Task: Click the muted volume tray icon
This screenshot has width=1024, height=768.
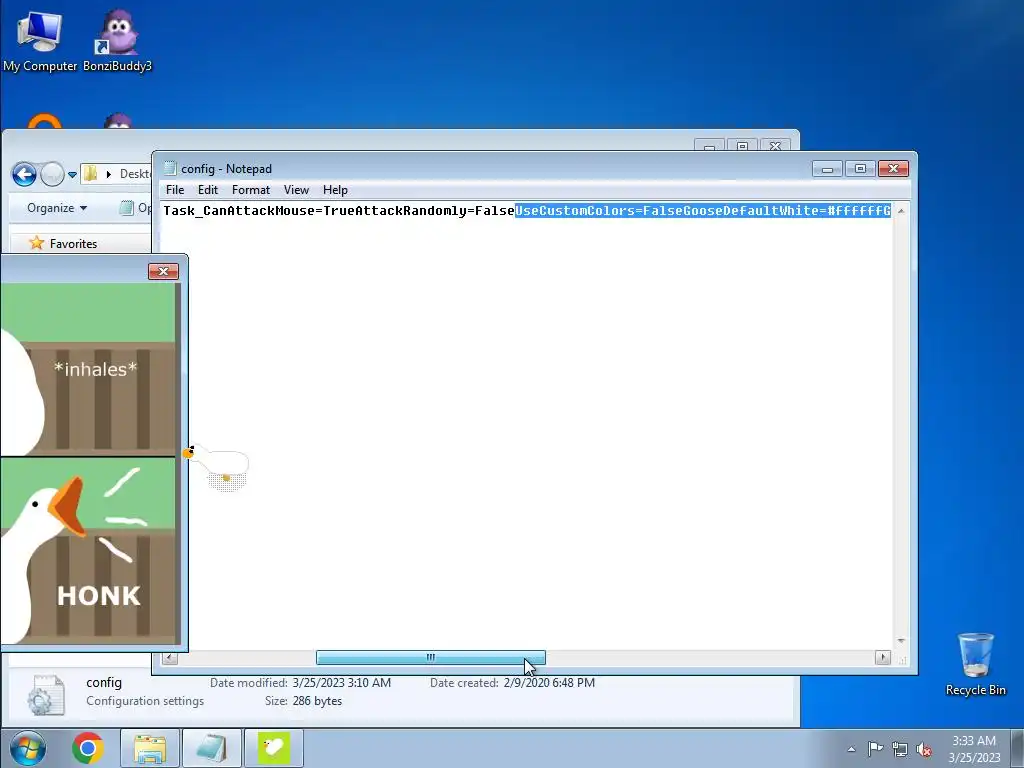Action: pos(924,749)
